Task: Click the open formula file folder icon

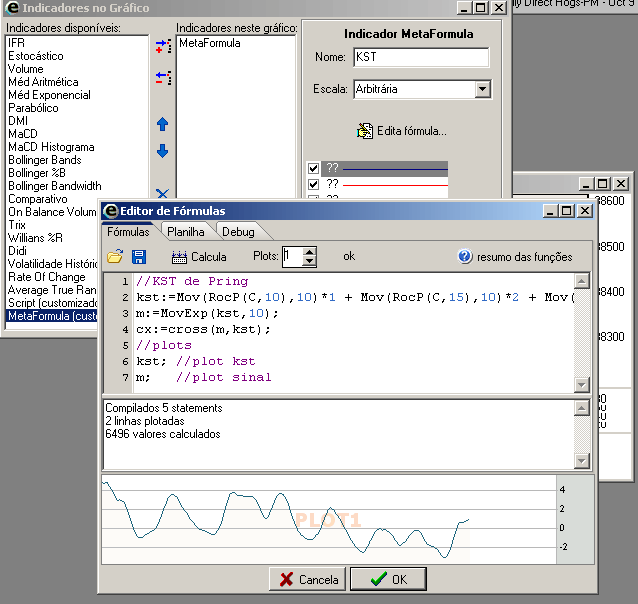Action: click(x=115, y=257)
